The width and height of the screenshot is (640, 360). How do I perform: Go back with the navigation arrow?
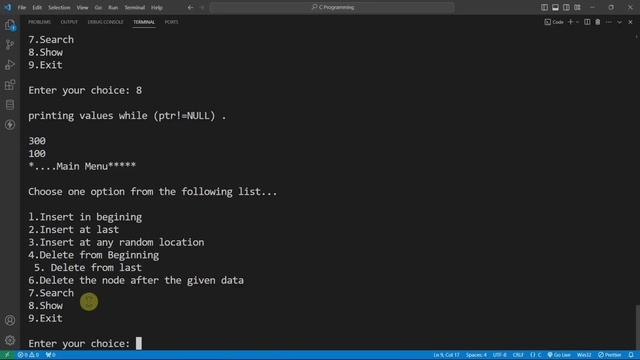[190, 7]
